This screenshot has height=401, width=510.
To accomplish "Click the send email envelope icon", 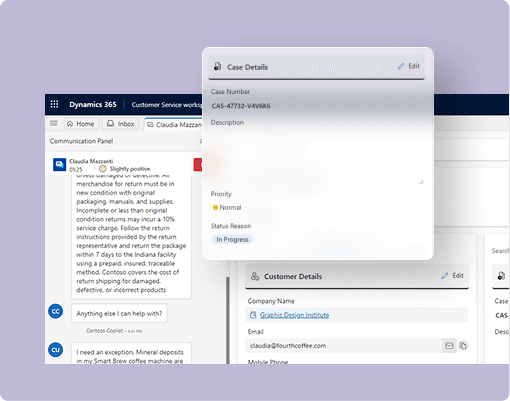I will pyautogui.click(x=449, y=346).
